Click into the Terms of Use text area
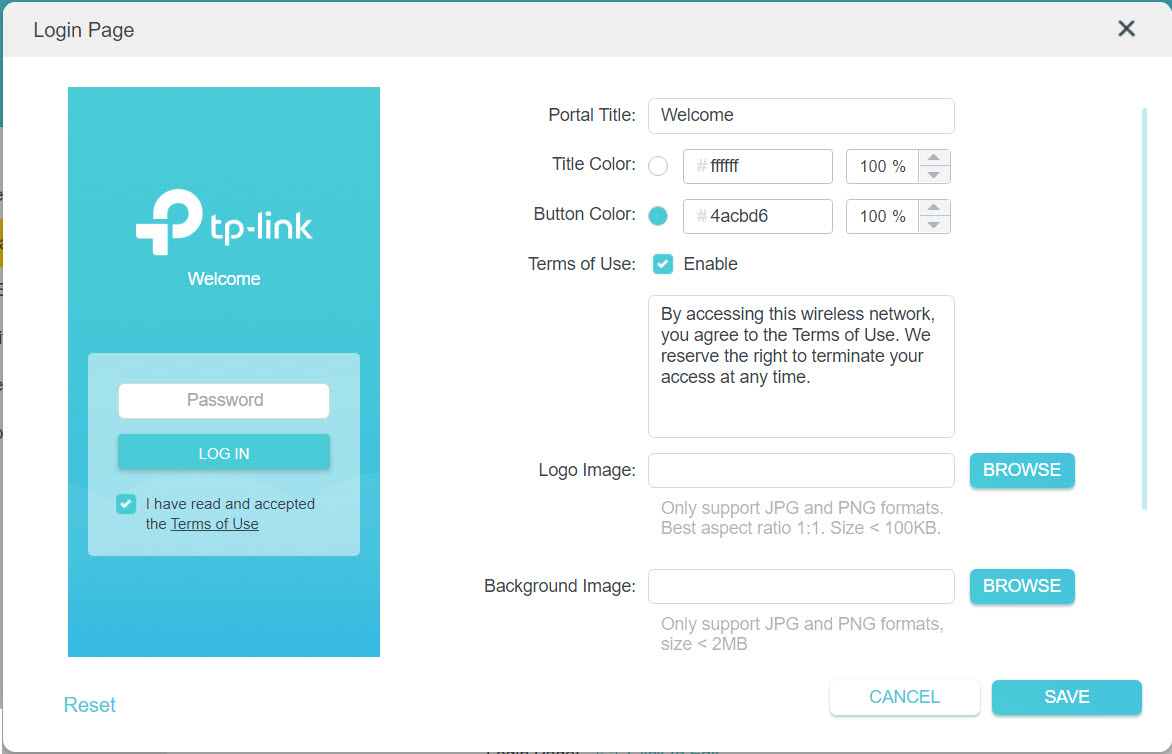 point(801,366)
